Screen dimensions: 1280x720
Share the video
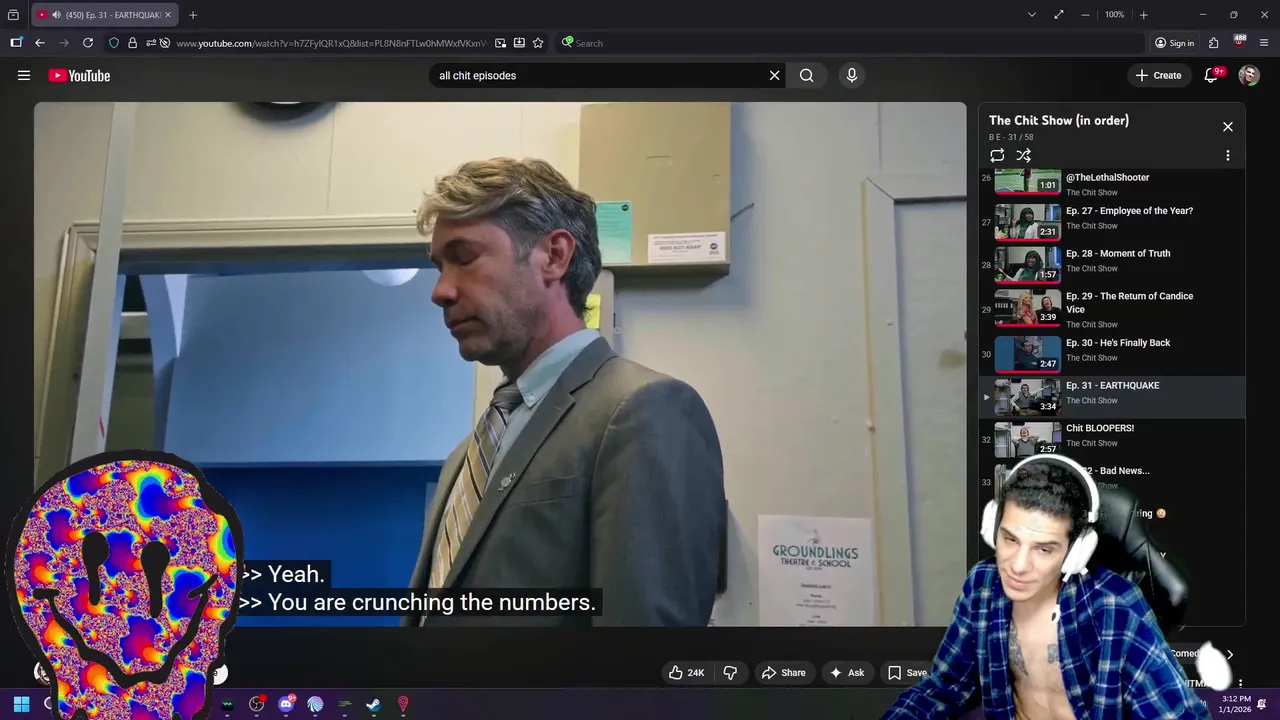pyautogui.click(x=783, y=673)
